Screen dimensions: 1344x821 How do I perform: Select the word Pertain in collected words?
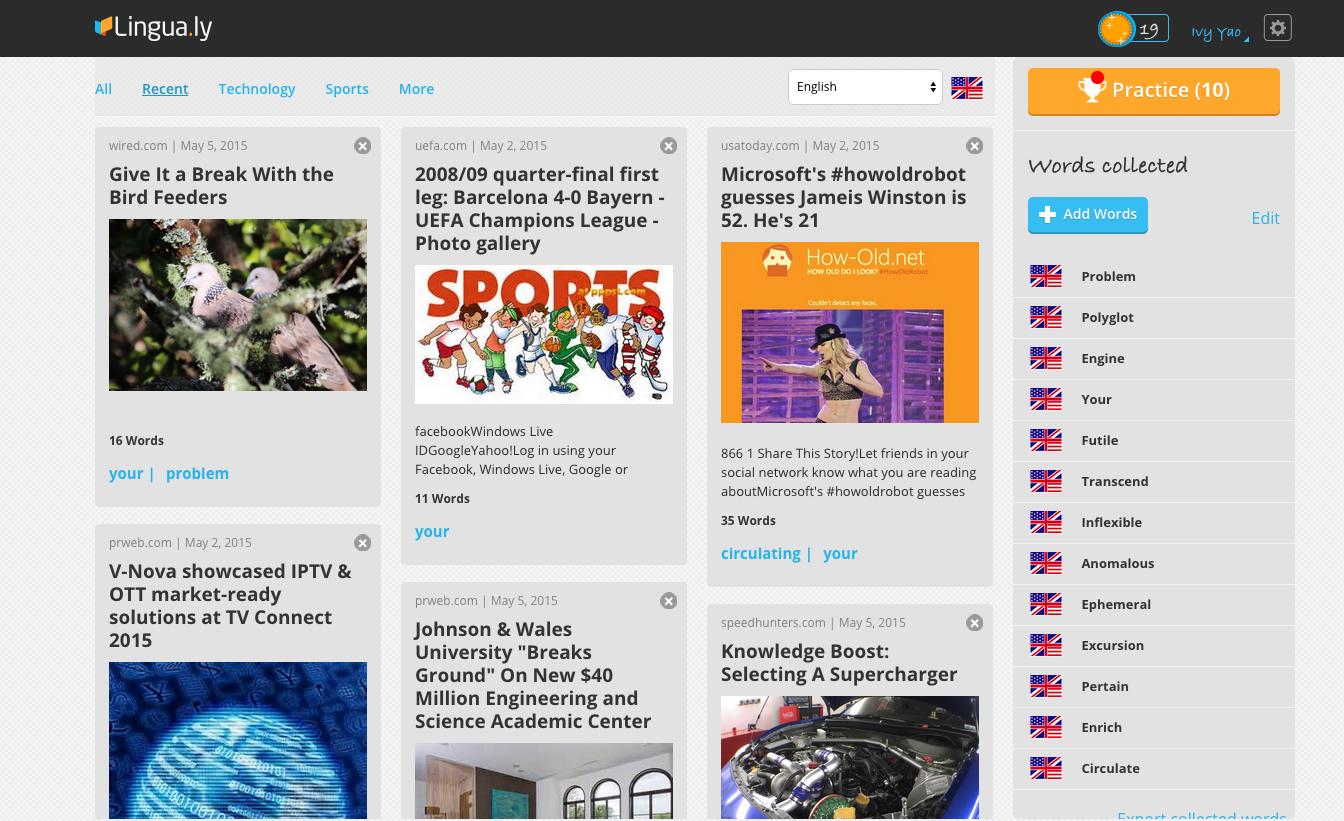point(1105,686)
